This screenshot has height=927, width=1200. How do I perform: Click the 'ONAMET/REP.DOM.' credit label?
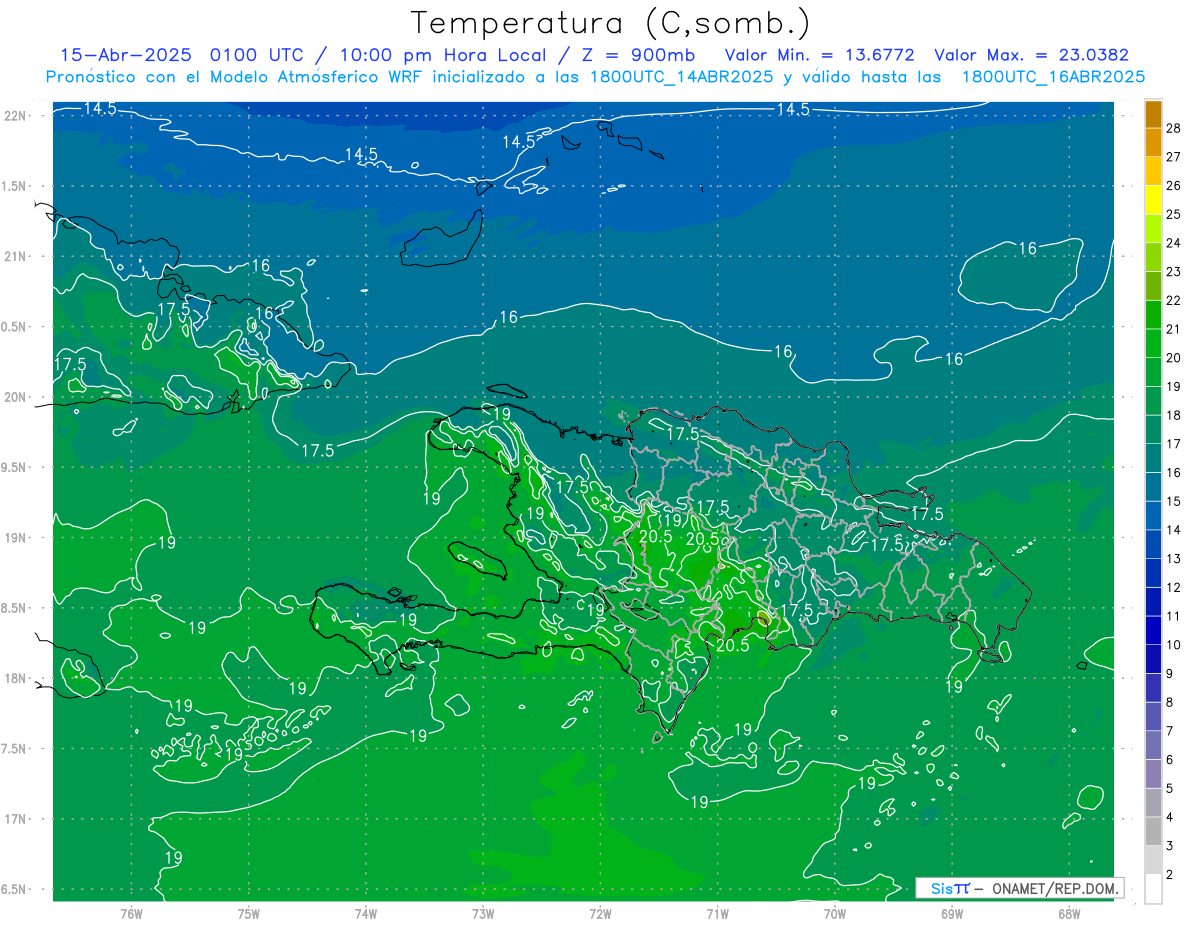click(1055, 888)
